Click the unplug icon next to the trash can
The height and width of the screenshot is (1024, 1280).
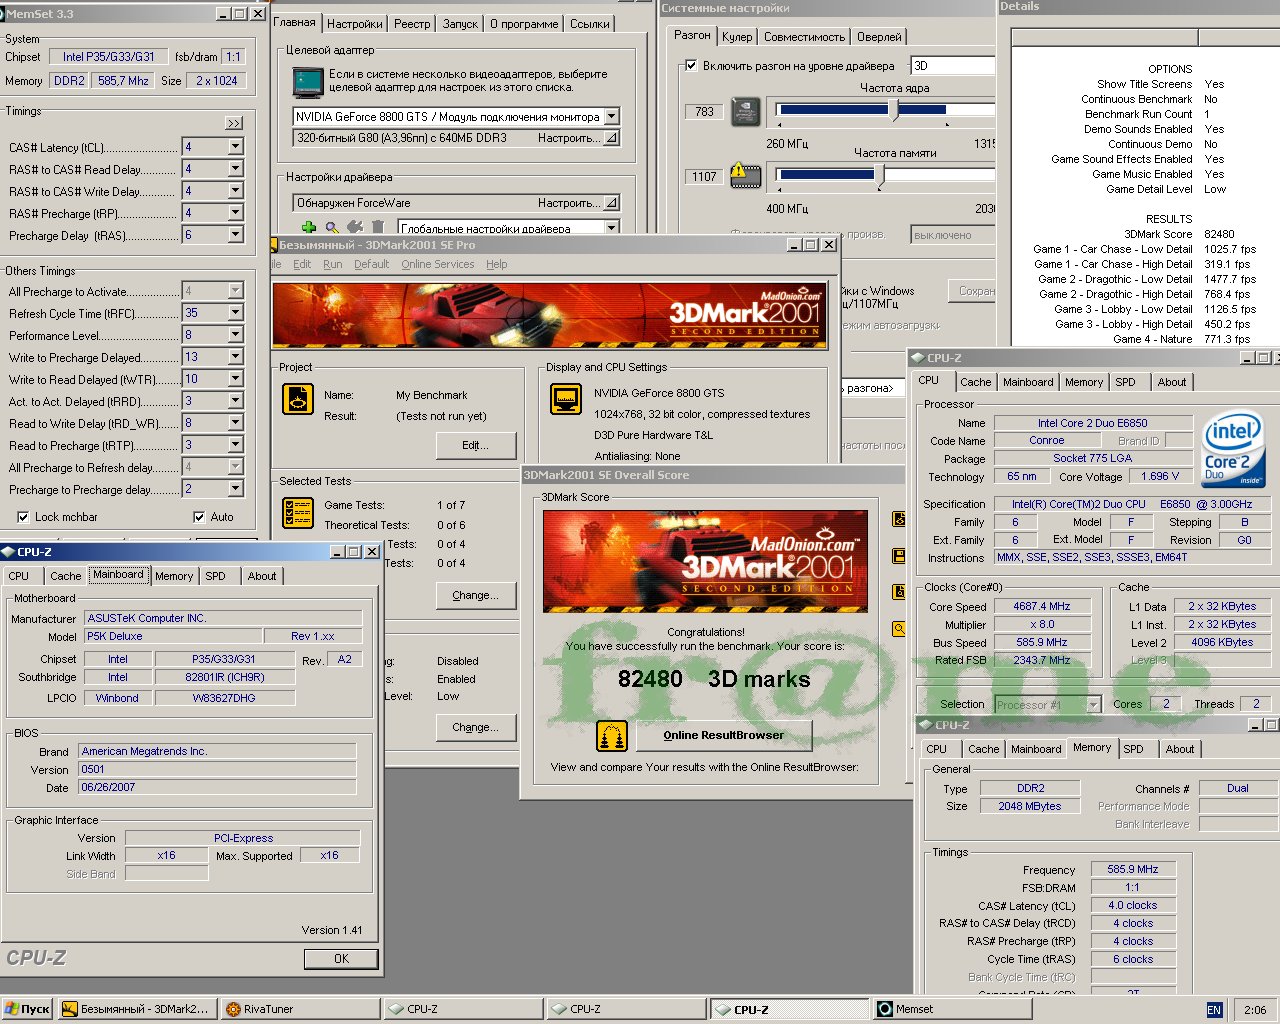[355, 228]
